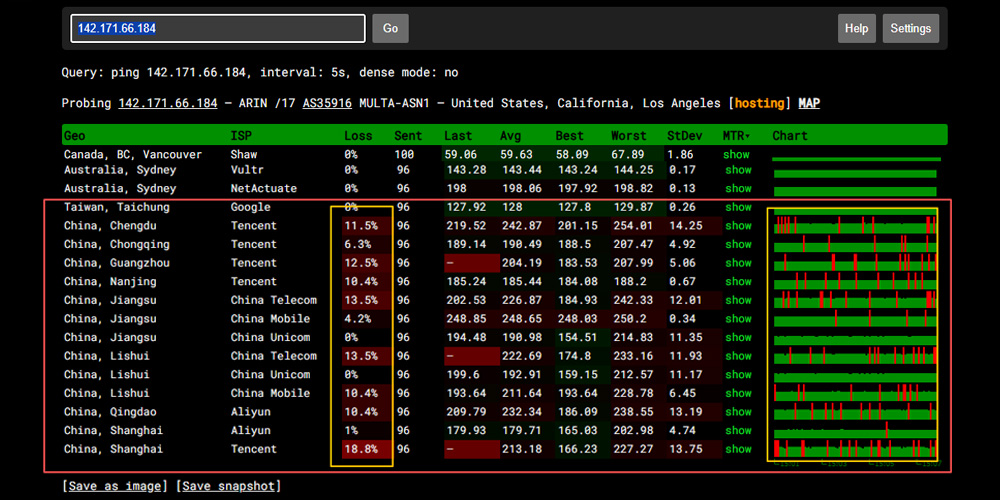Show MTR for Taiwan Taichung Google row
The width and height of the screenshot is (1000, 500).
(x=737, y=207)
